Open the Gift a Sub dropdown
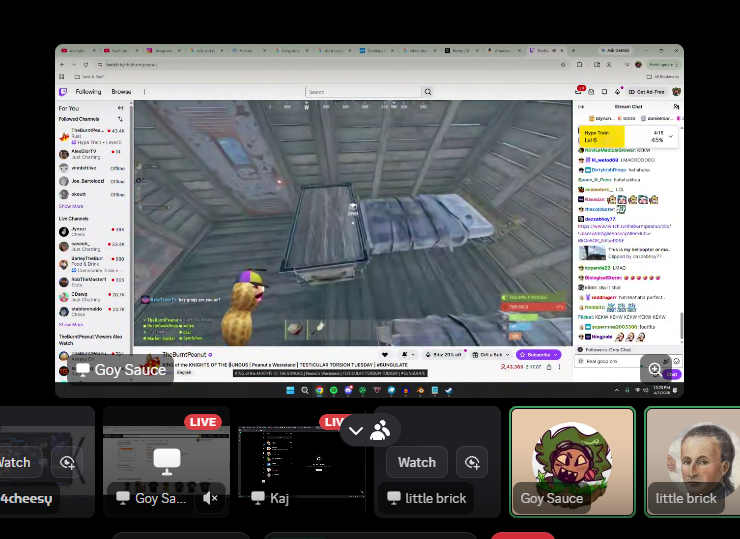Screen dimensions: 740x539 pos(491,354)
